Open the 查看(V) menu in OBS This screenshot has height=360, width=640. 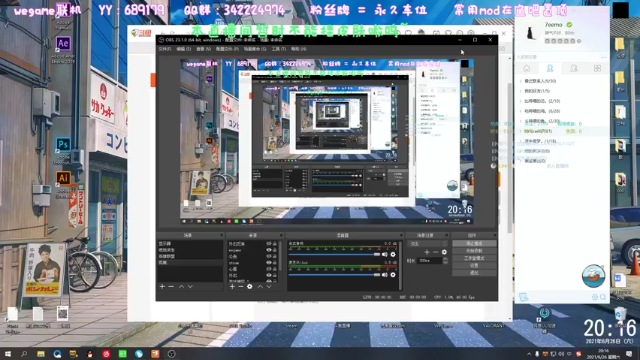[203, 49]
